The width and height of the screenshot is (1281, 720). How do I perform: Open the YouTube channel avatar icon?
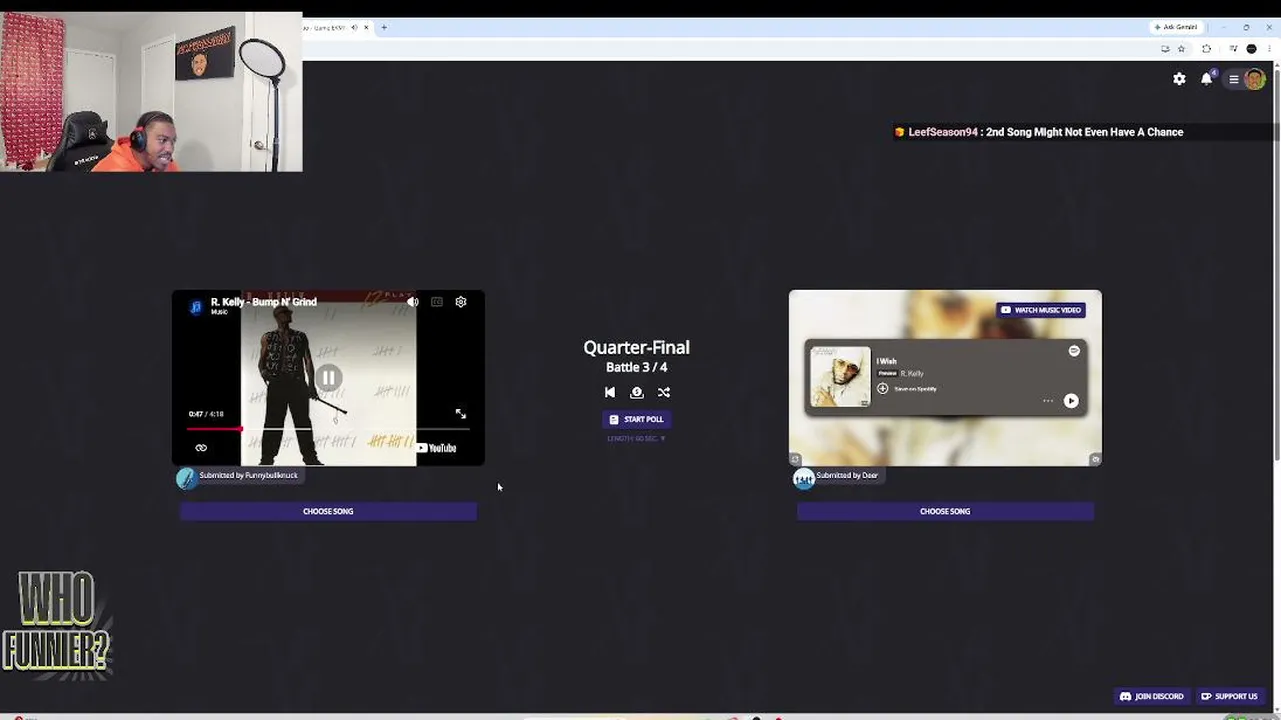point(196,306)
